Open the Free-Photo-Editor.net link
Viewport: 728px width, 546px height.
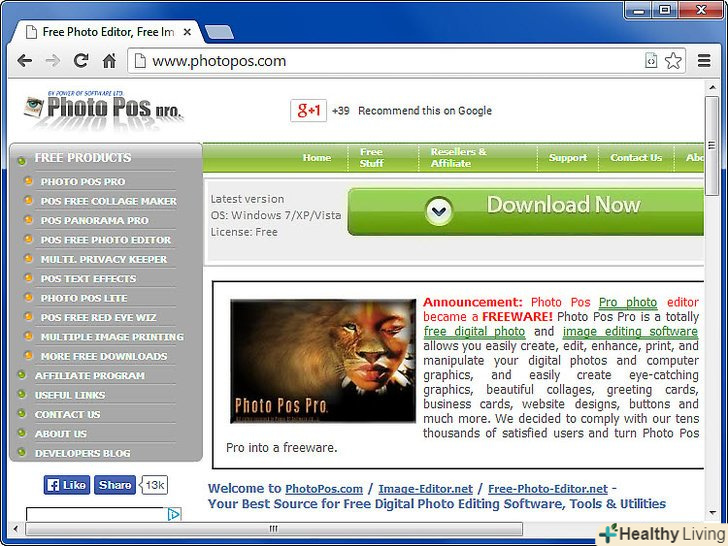point(548,489)
